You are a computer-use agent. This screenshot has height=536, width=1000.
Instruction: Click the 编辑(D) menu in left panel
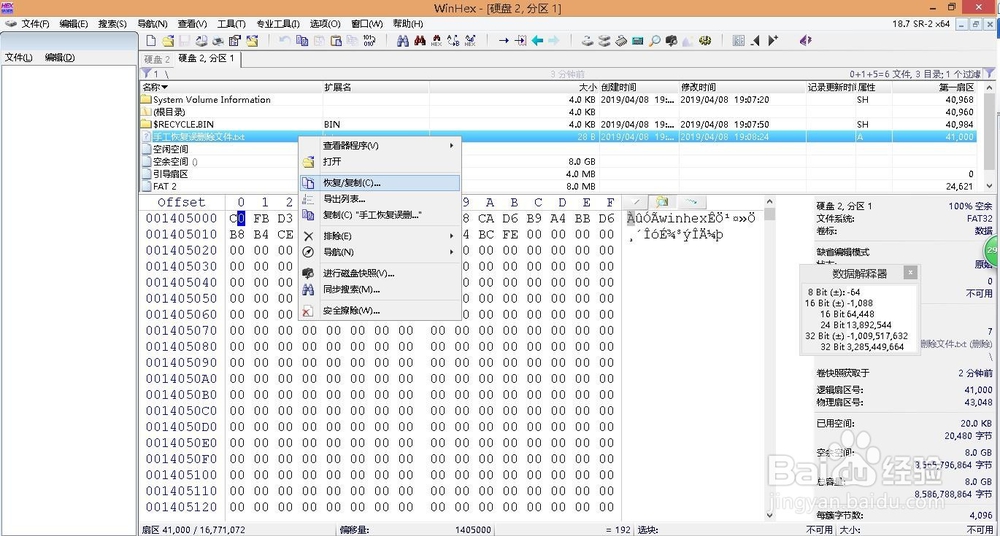(60, 57)
